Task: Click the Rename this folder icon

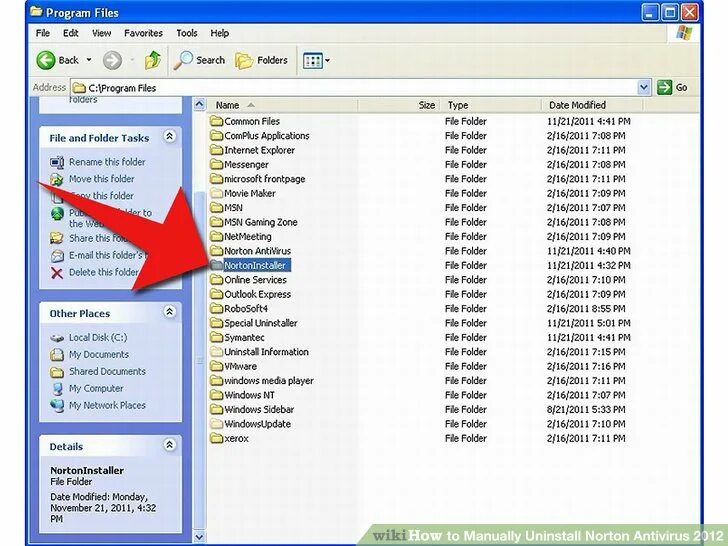Action: (x=57, y=162)
